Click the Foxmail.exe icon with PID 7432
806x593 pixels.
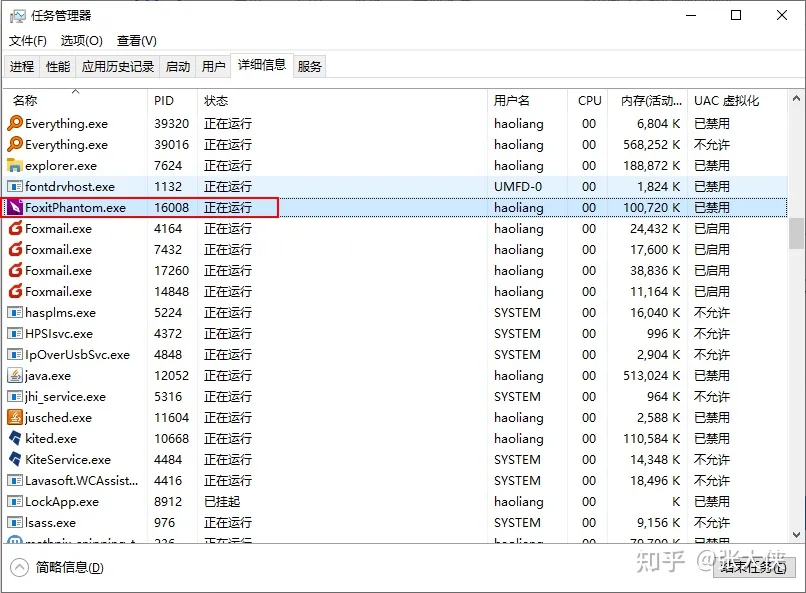click(15, 249)
